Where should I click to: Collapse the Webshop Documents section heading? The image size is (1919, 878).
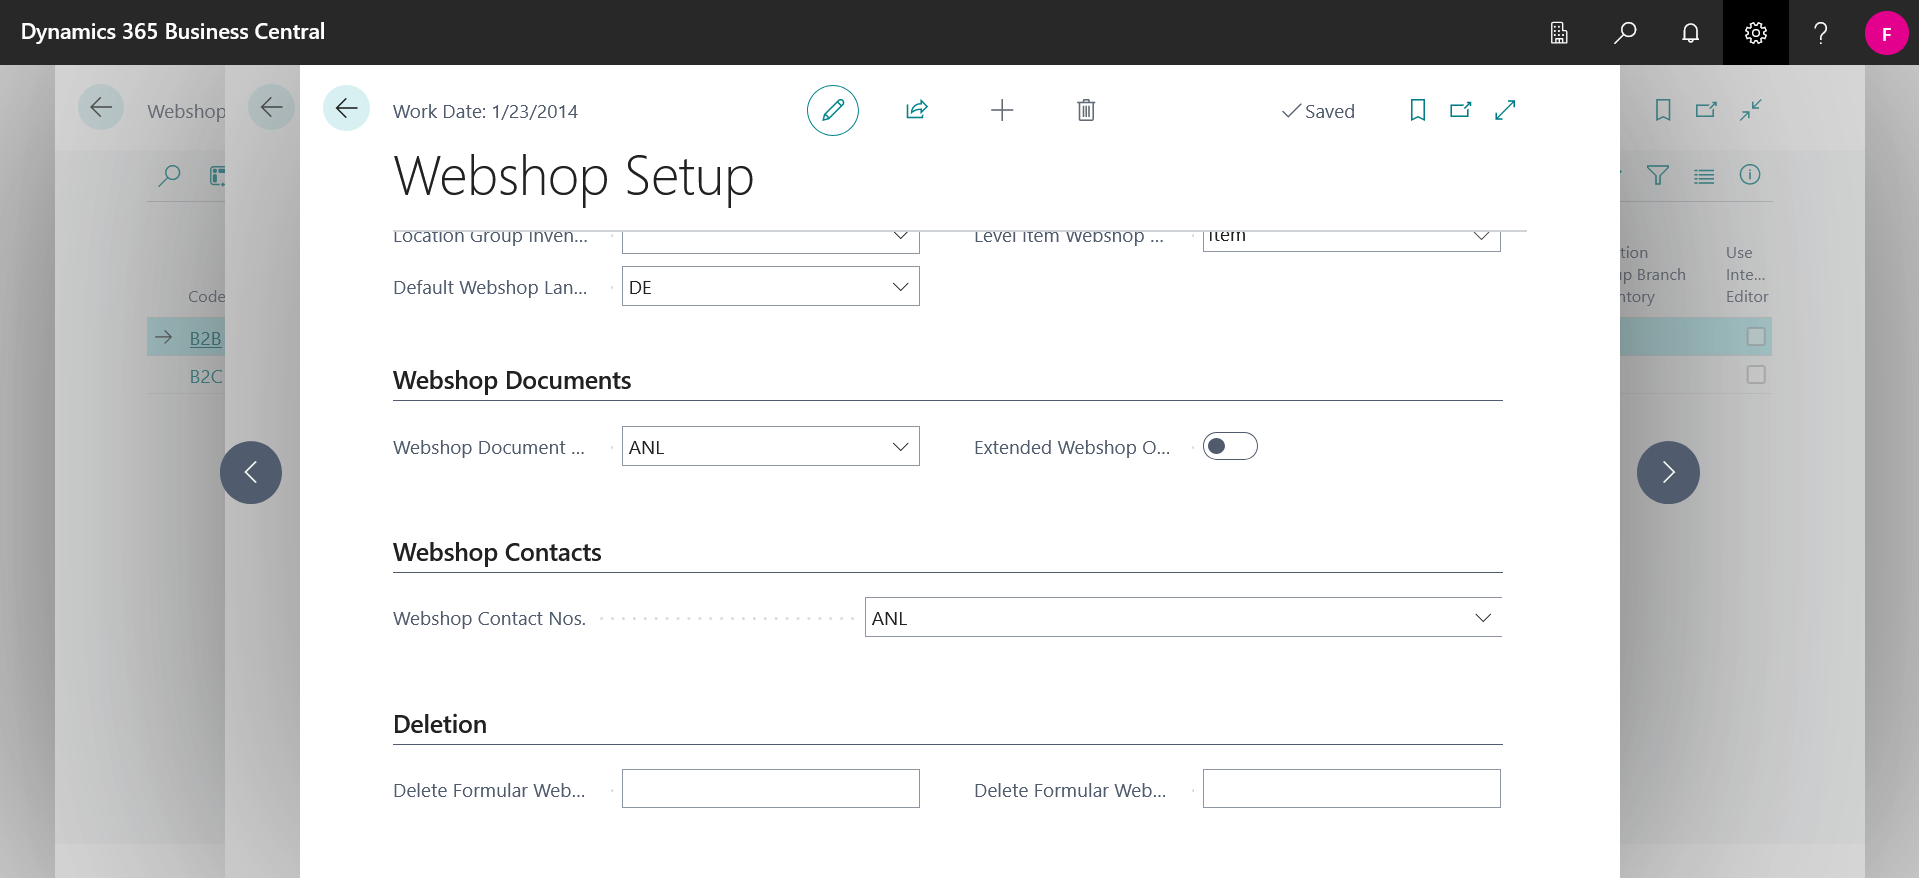[512, 380]
